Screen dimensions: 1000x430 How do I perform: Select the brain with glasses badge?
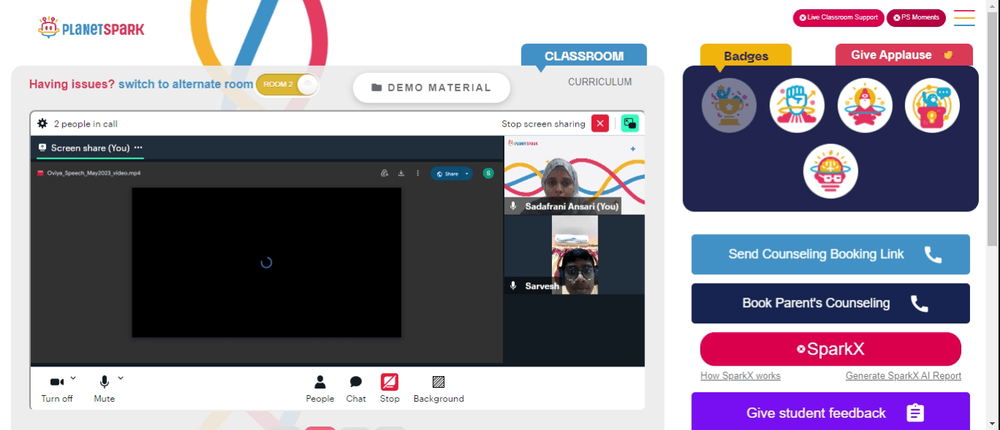[830, 171]
